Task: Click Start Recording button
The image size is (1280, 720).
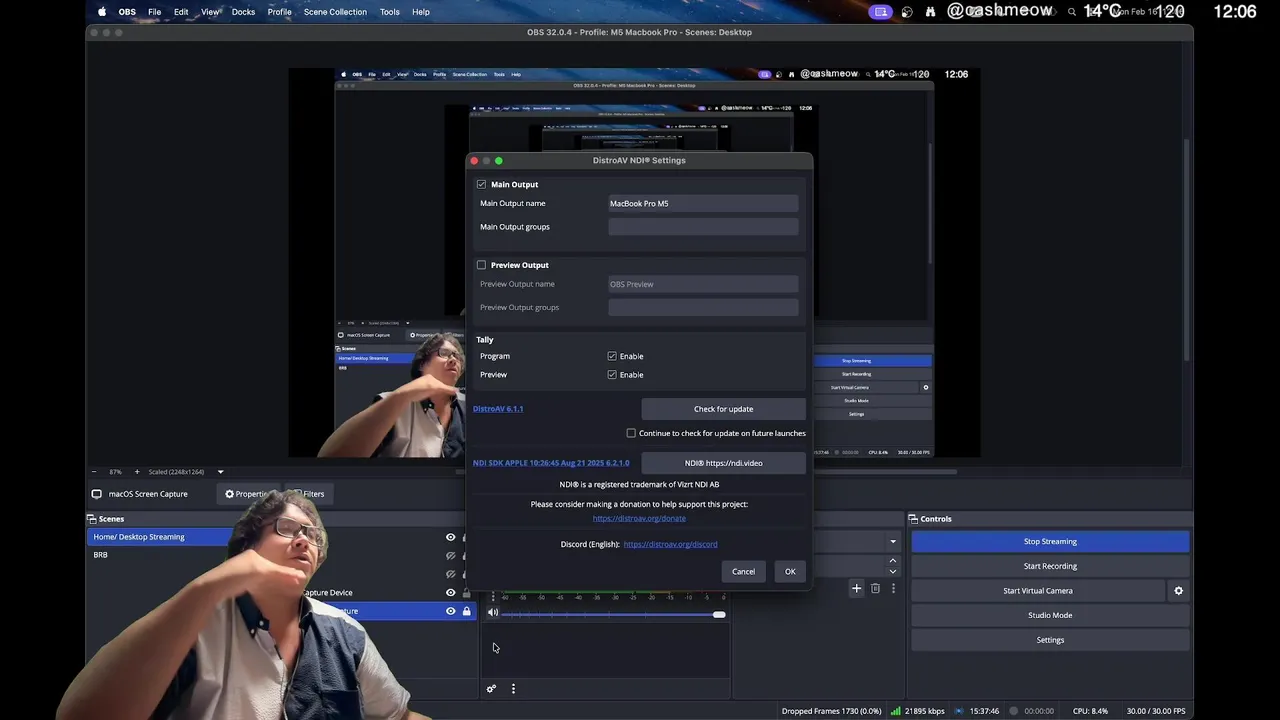Action: coord(1050,566)
